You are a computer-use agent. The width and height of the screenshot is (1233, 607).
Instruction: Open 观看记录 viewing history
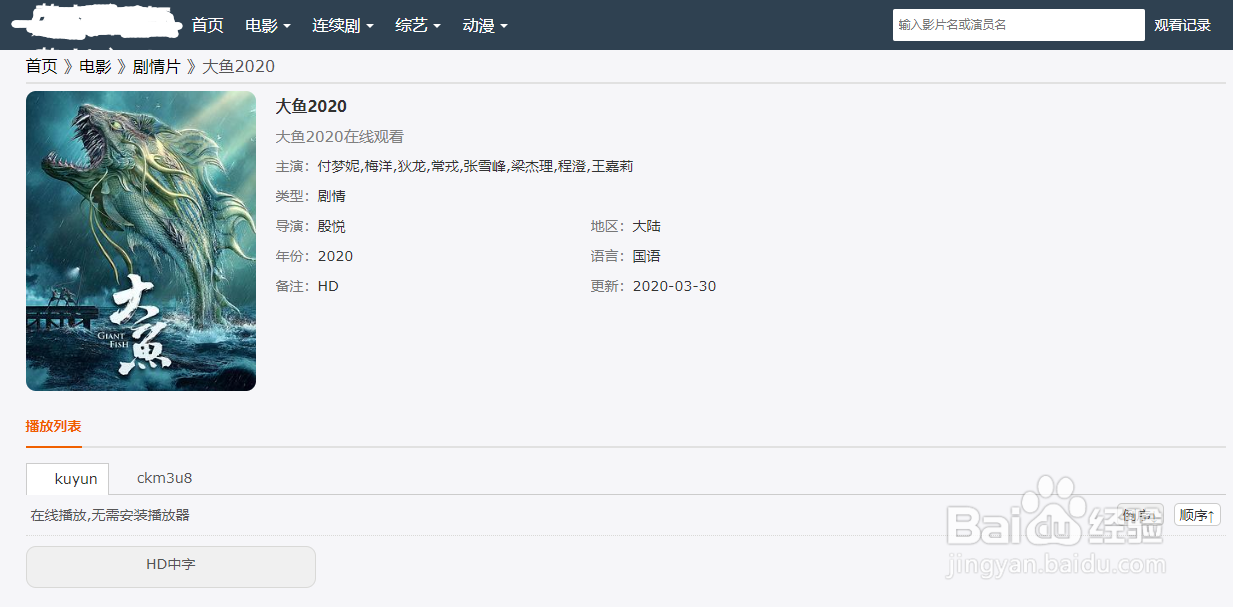[x=1183, y=23]
